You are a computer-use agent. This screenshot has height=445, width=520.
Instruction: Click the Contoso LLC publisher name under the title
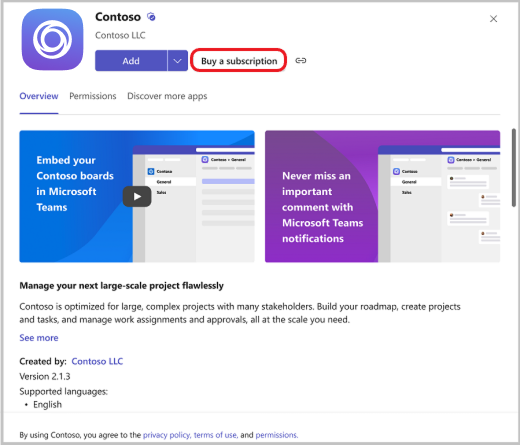[x=120, y=35]
